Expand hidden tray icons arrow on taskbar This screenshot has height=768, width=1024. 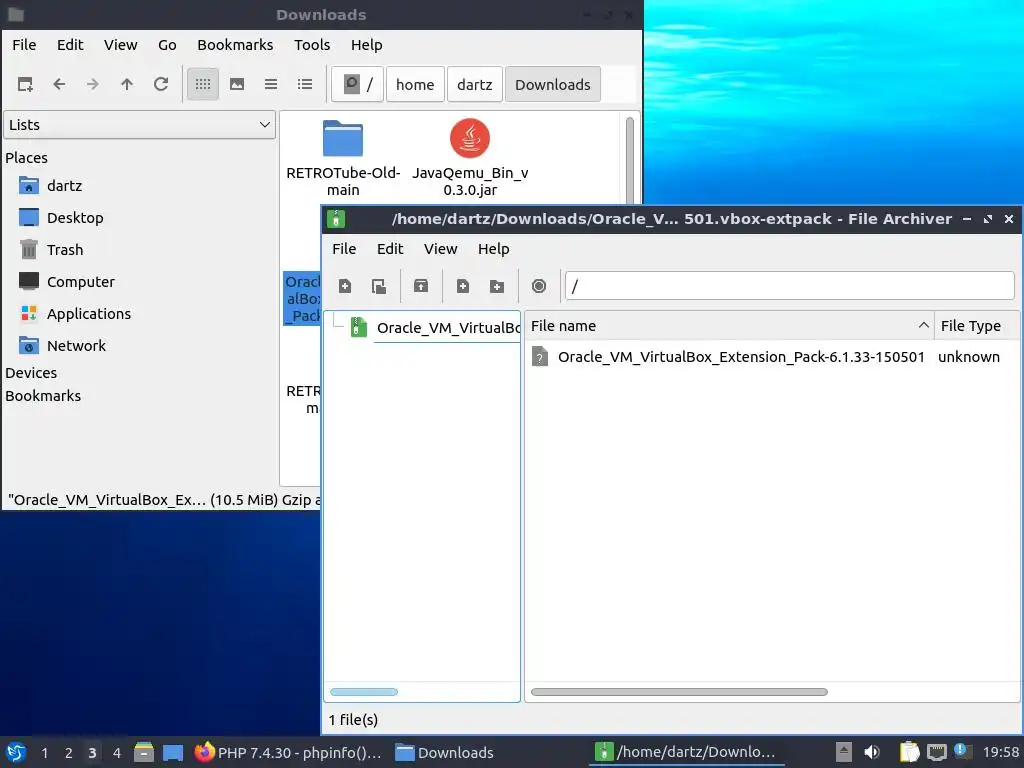coord(844,752)
